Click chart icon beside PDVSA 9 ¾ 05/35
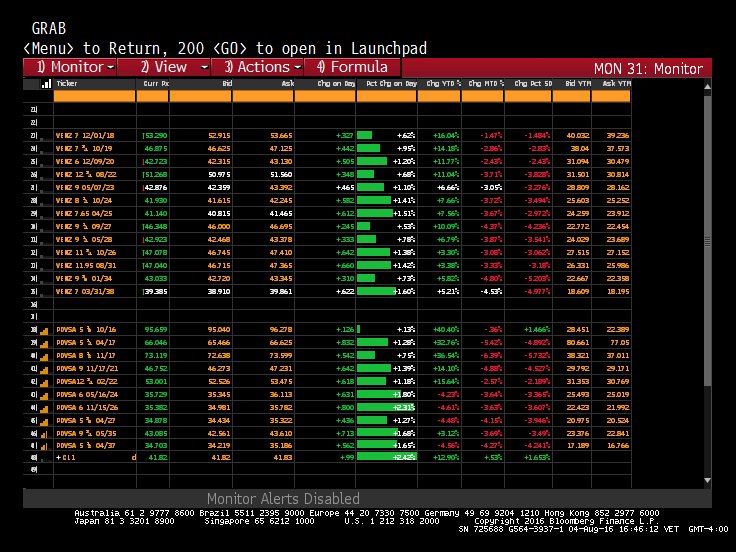 pyautogui.click(x=44, y=434)
